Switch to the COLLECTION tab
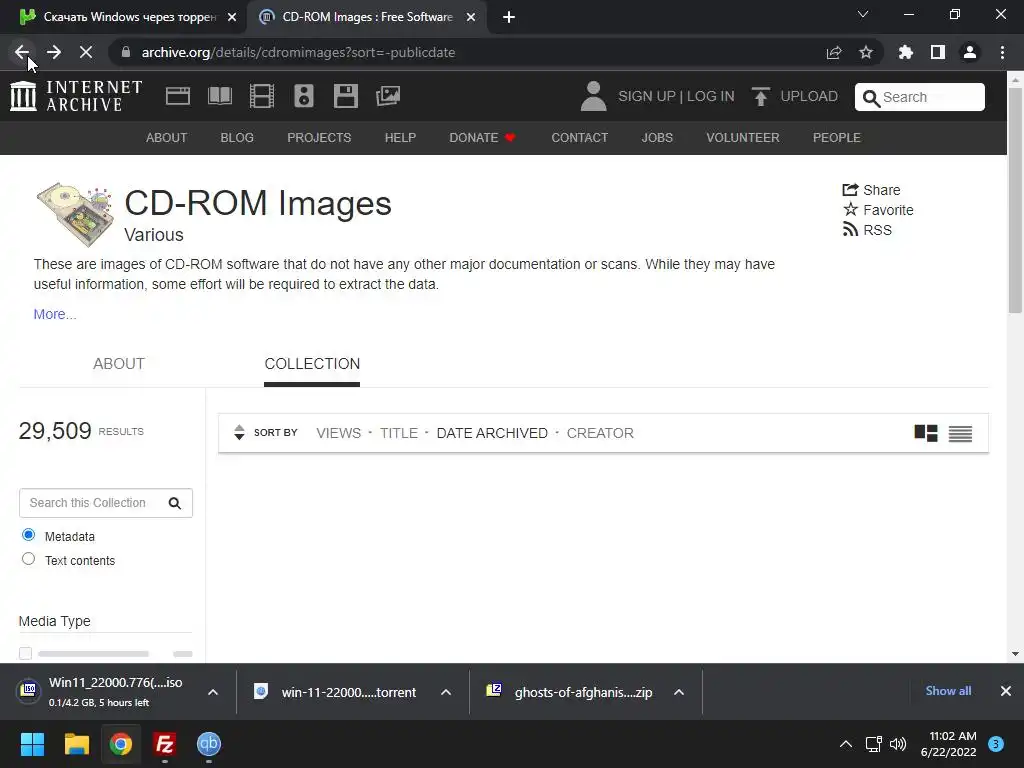 click(312, 364)
